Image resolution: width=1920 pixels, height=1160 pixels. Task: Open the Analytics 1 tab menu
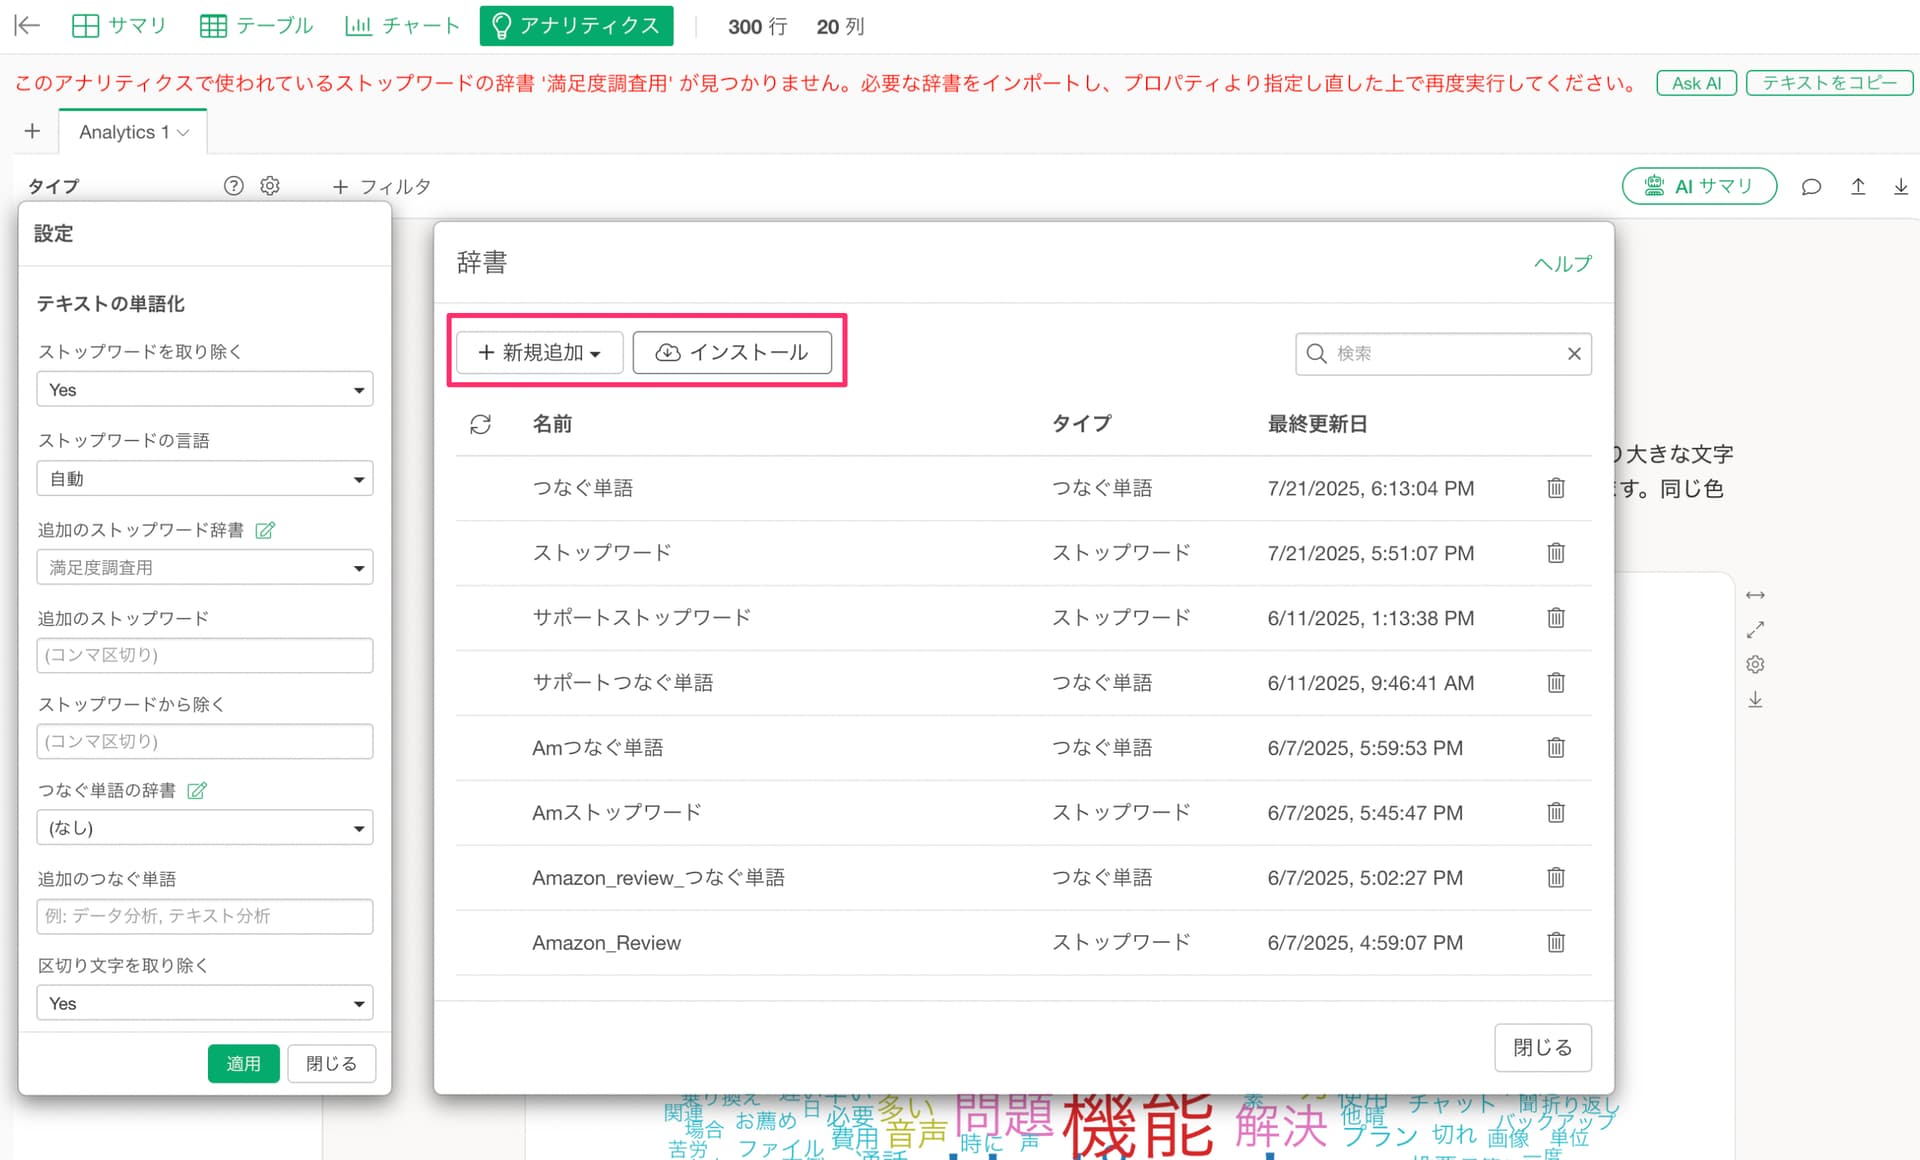point(183,132)
